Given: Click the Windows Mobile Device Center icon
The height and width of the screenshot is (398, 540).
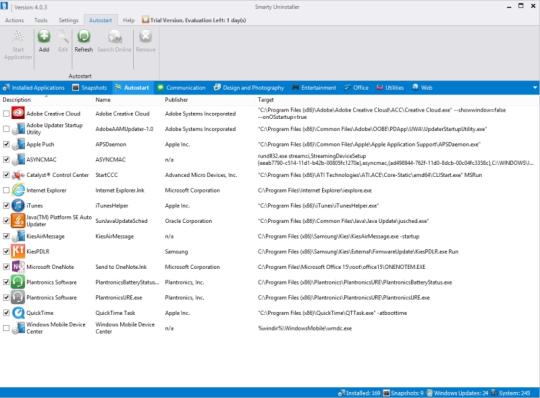Looking at the screenshot, I should click(x=18, y=328).
